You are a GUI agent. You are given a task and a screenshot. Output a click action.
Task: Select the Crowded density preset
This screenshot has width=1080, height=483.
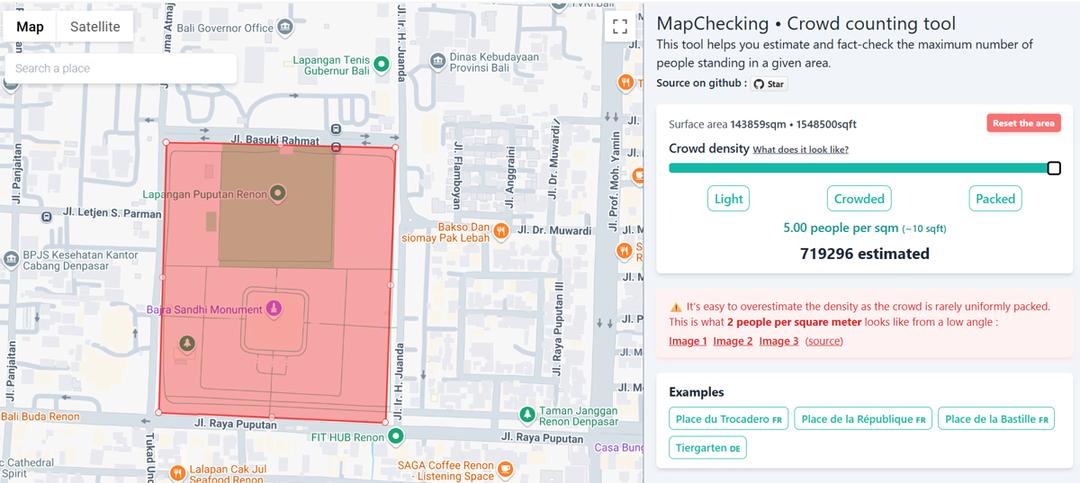(x=859, y=198)
